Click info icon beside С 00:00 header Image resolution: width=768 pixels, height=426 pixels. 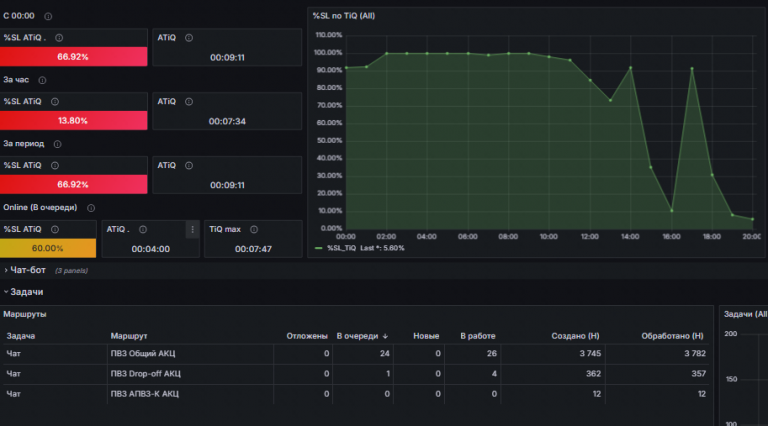point(48,16)
